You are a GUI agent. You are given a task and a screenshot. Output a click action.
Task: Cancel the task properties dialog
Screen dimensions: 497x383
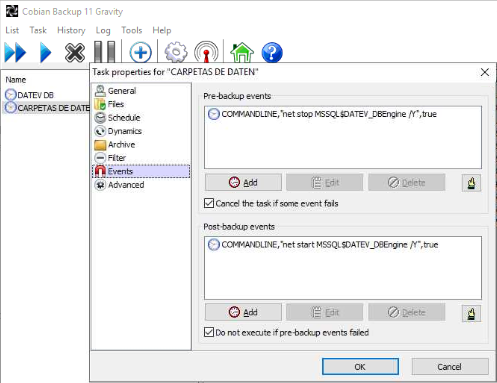(x=450, y=367)
